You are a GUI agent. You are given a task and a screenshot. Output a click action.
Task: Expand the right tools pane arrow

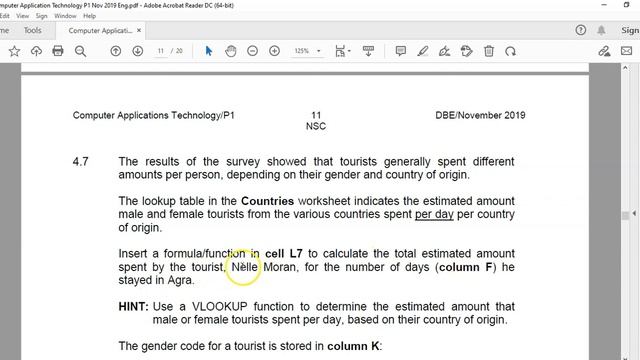point(634,213)
